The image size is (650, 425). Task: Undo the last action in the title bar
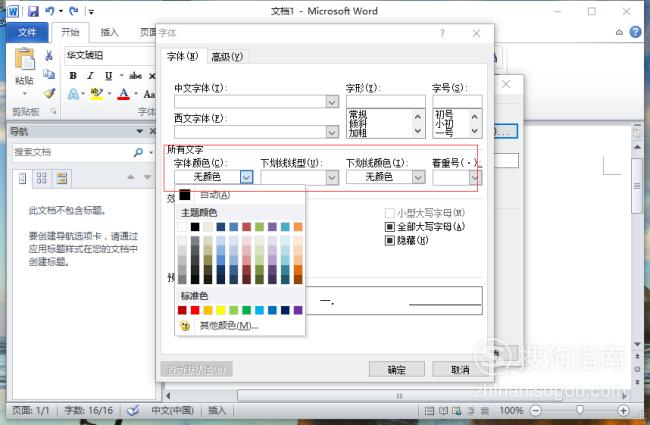pyautogui.click(x=50, y=11)
